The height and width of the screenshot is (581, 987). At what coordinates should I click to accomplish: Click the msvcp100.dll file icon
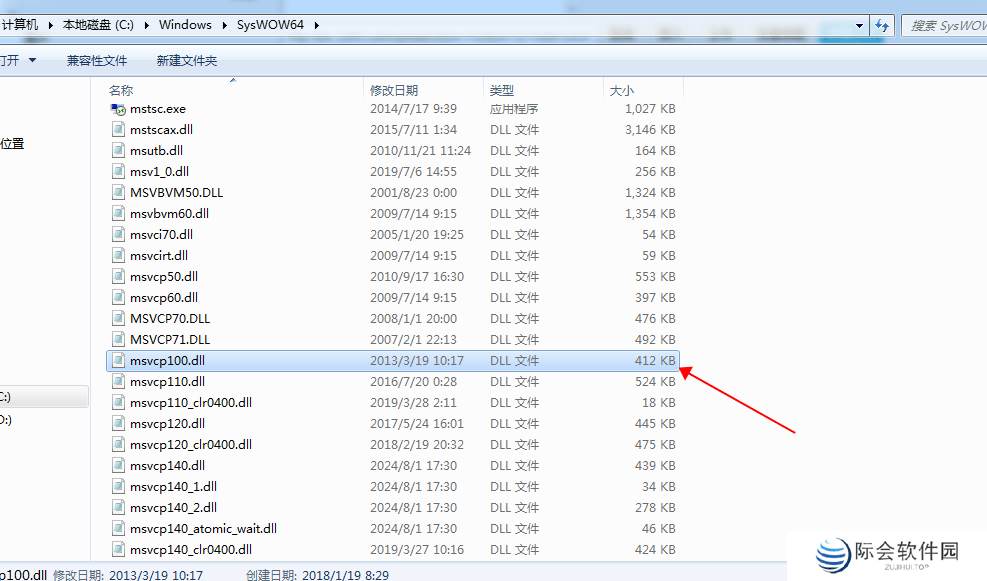click(x=119, y=360)
